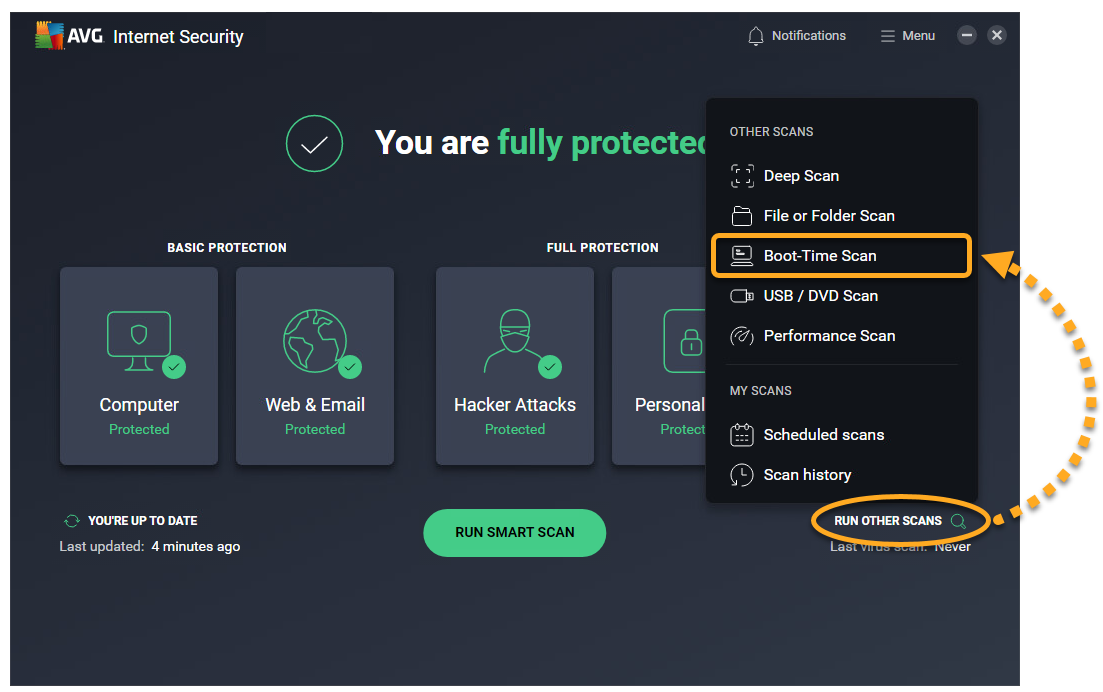Click the File or Folder Scan icon
Screen dimensions: 1103x692
tap(742, 216)
